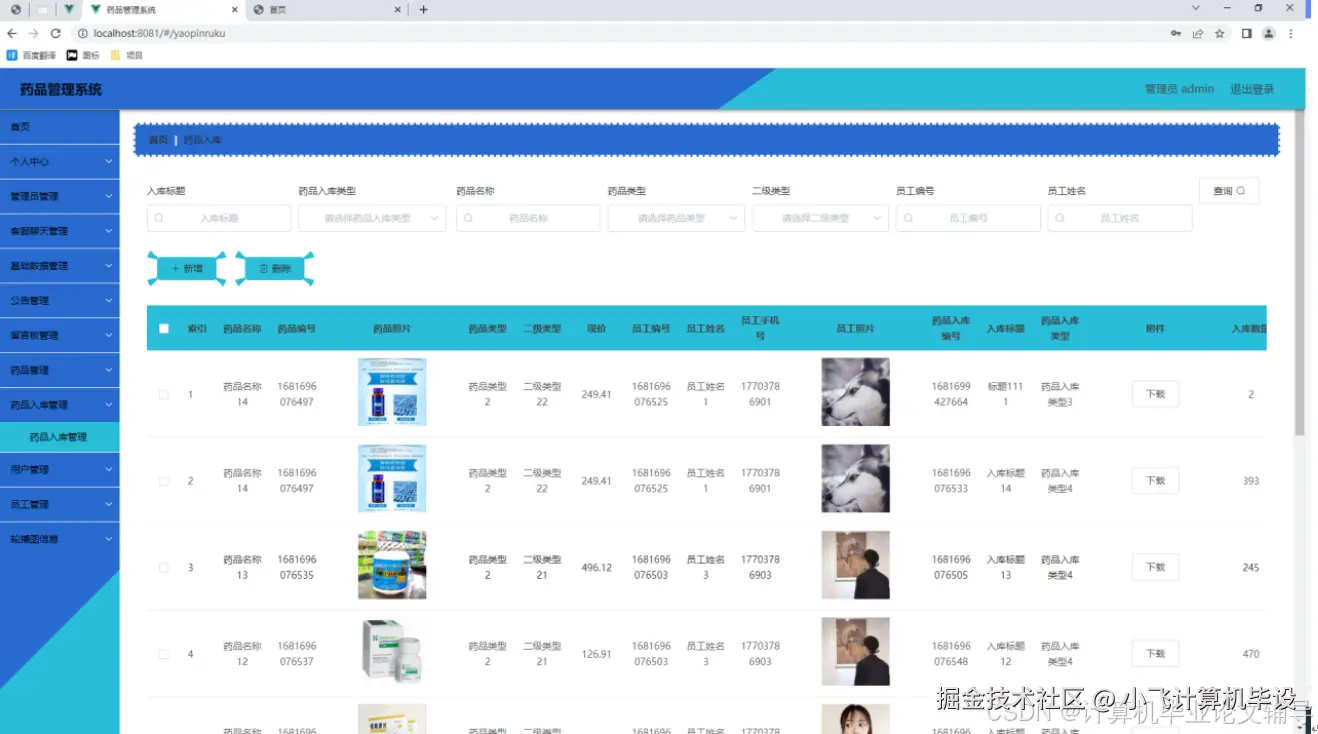Image resolution: width=1318 pixels, height=734 pixels.
Task: Open the employee photo thumbnail in row 1
Action: pos(855,392)
